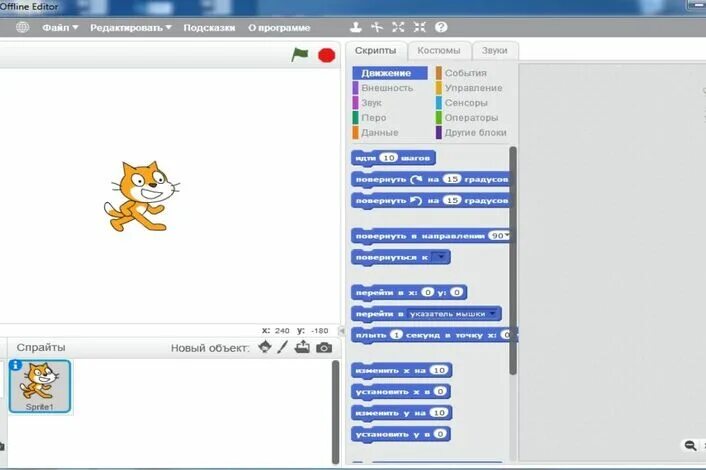Switch to the Звуки tab
Screen dimensions: 706x470
coord(494,50)
